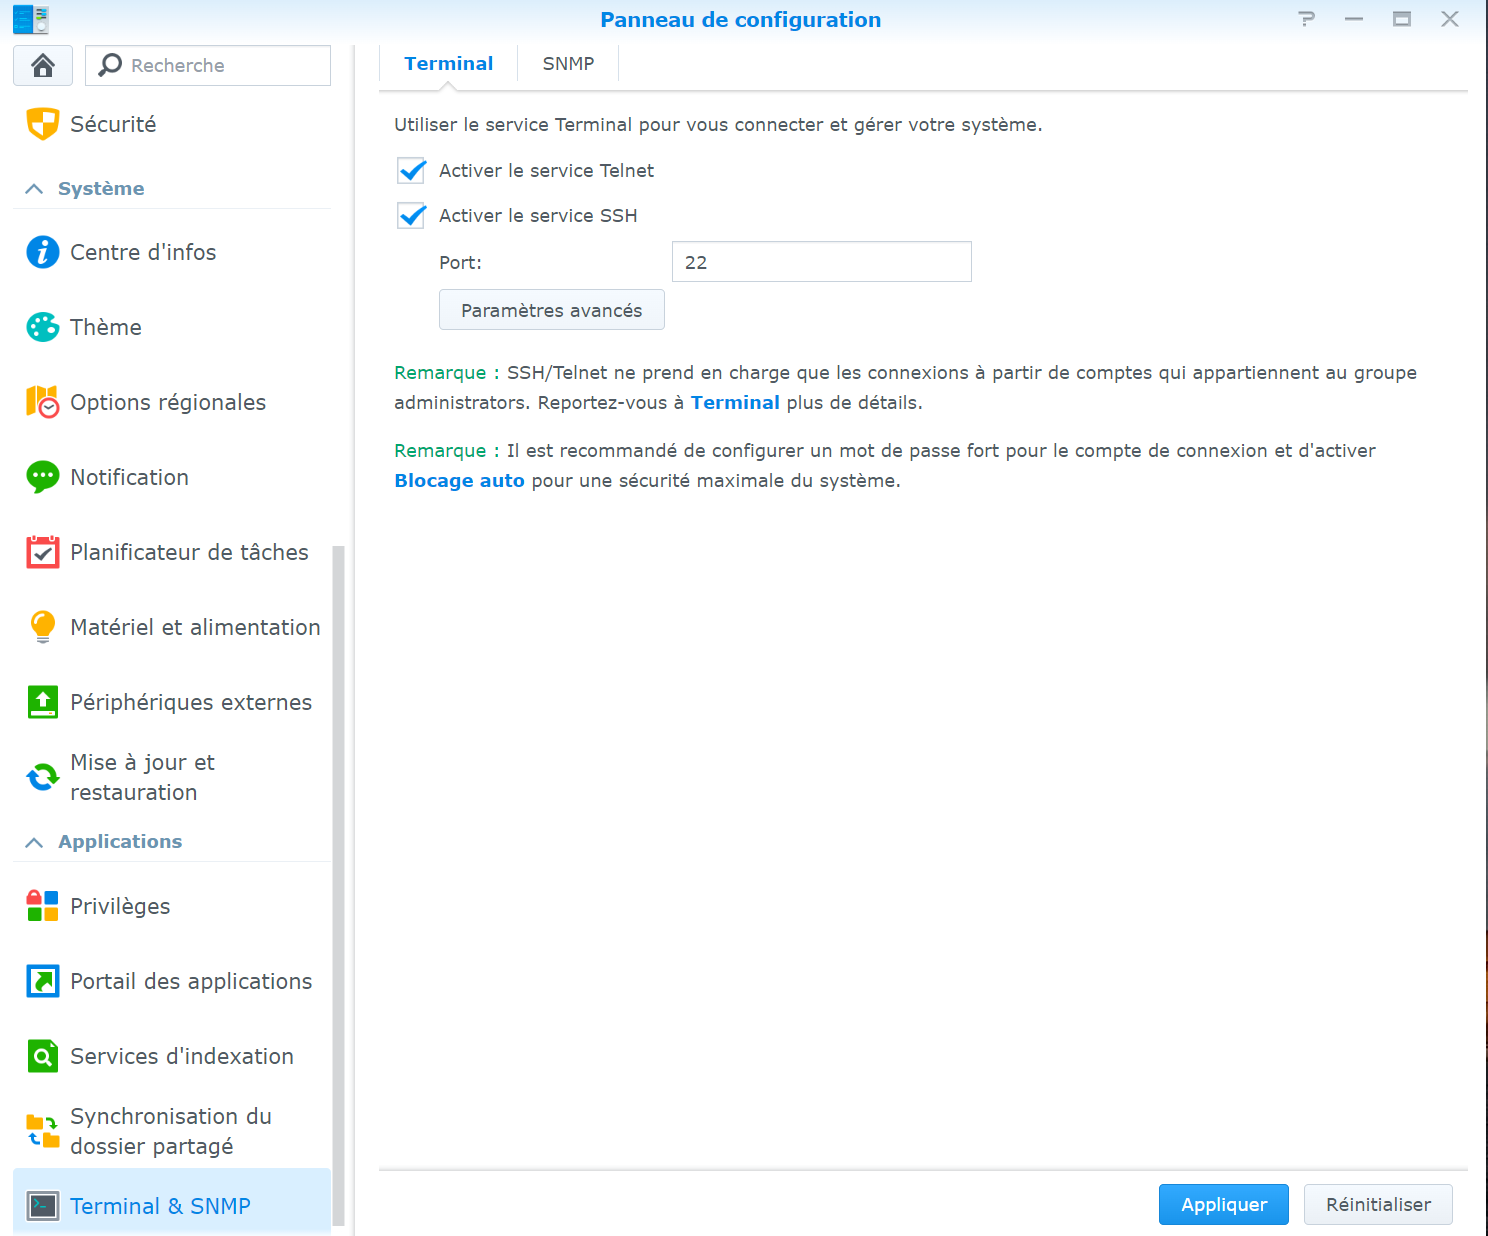Image resolution: width=1488 pixels, height=1236 pixels.
Task: Switch to the SNMP tab
Action: point(568,64)
